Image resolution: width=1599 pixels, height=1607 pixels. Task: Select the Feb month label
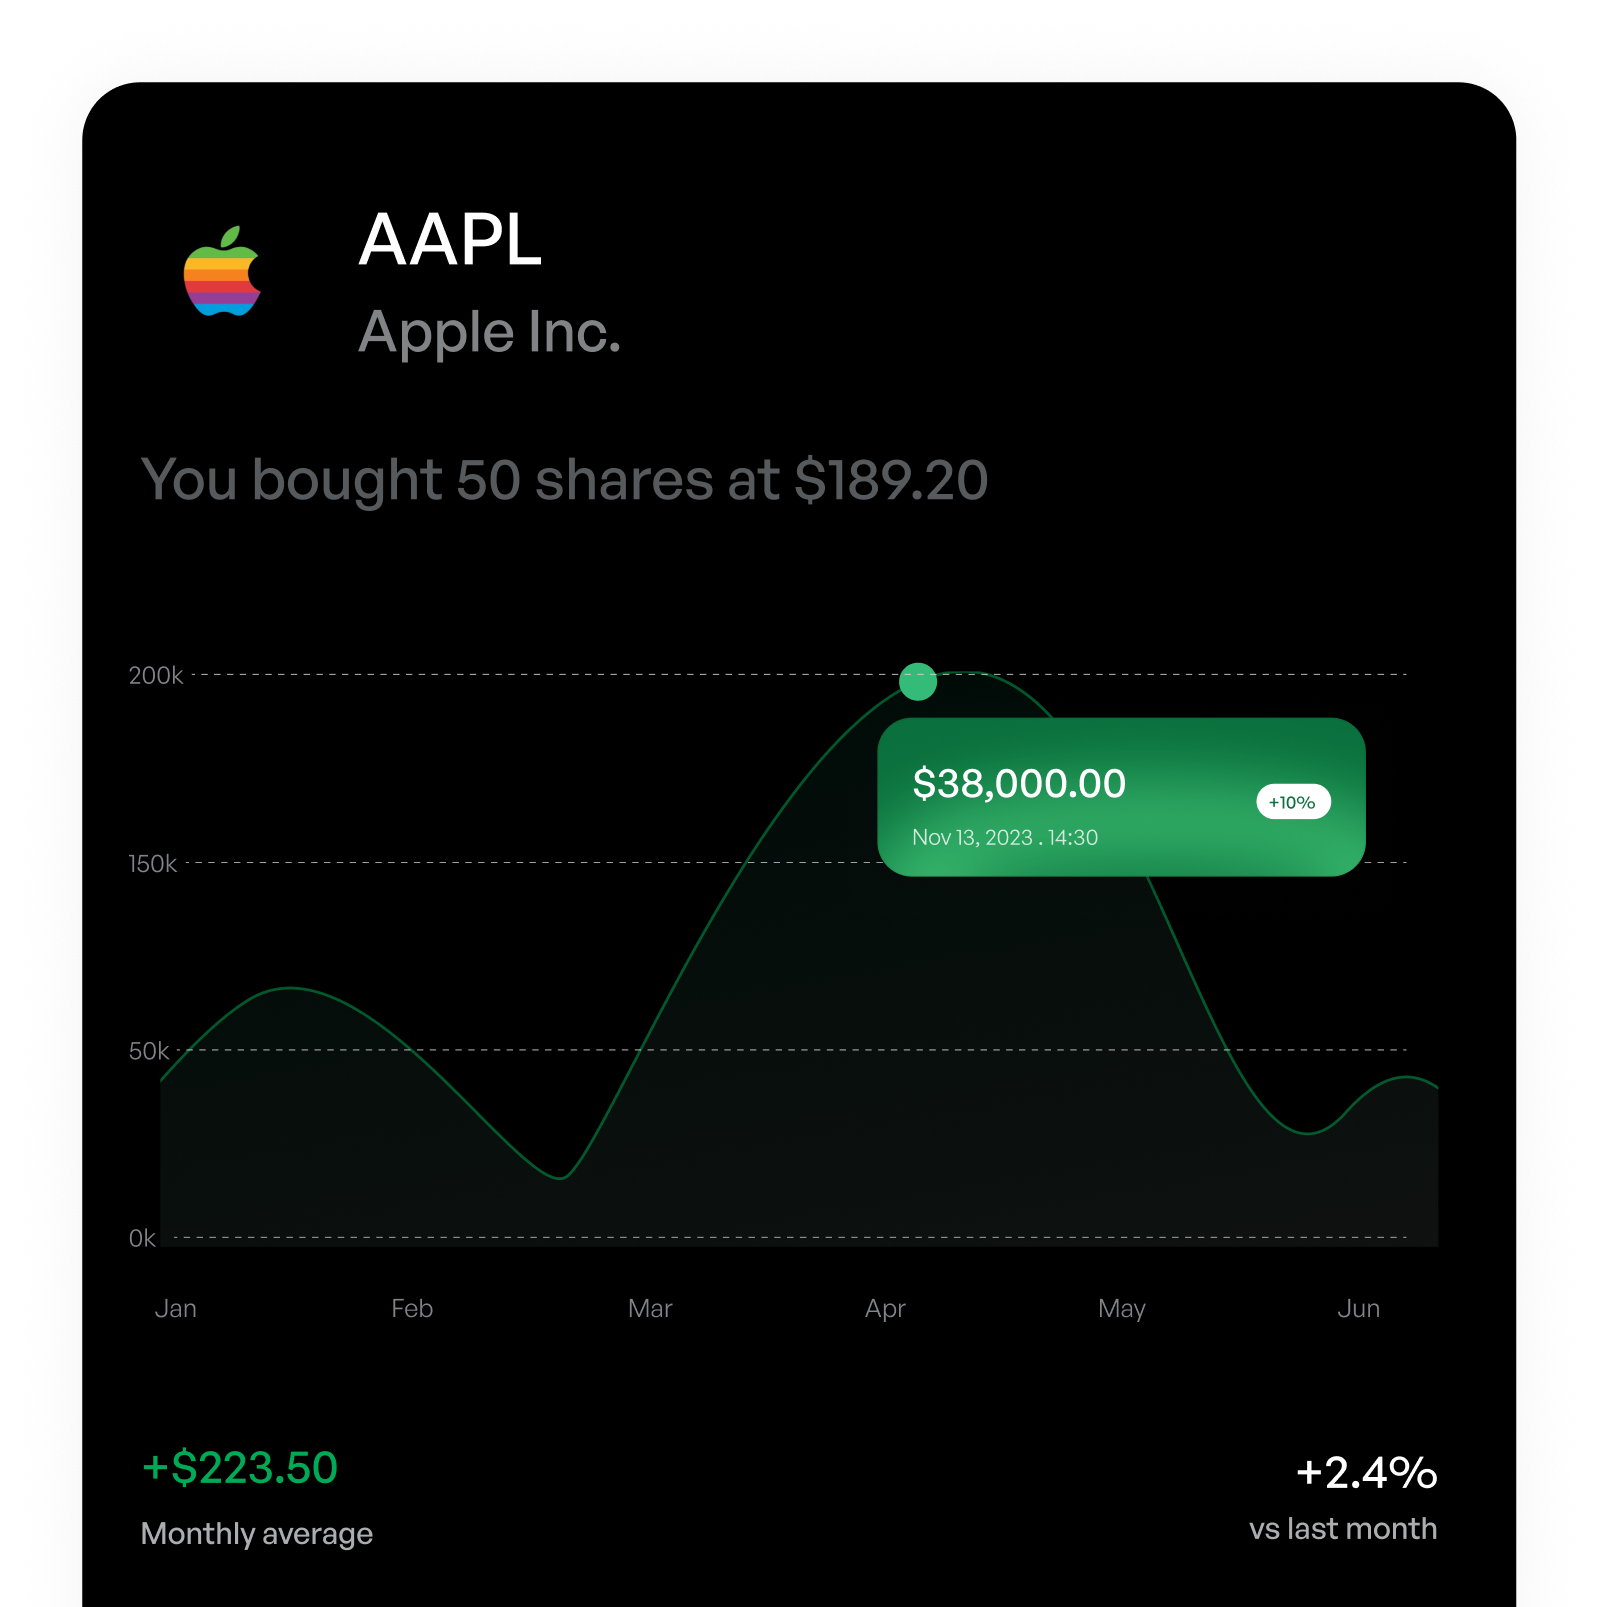click(x=412, y=1309)
